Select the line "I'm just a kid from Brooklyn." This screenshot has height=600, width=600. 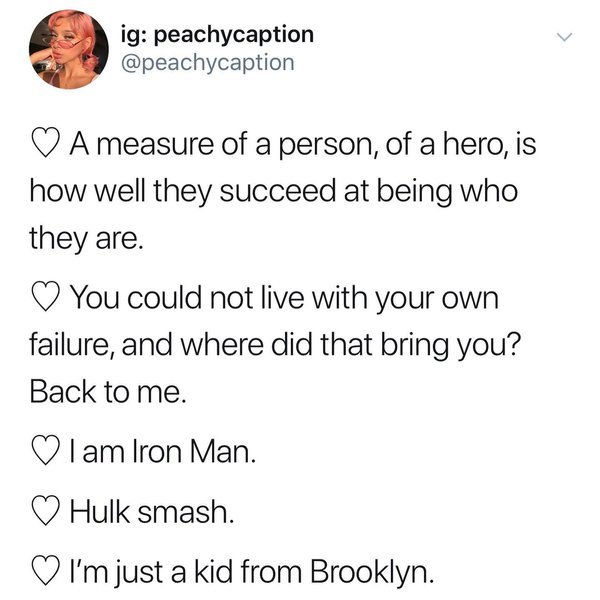click(250, 573)
